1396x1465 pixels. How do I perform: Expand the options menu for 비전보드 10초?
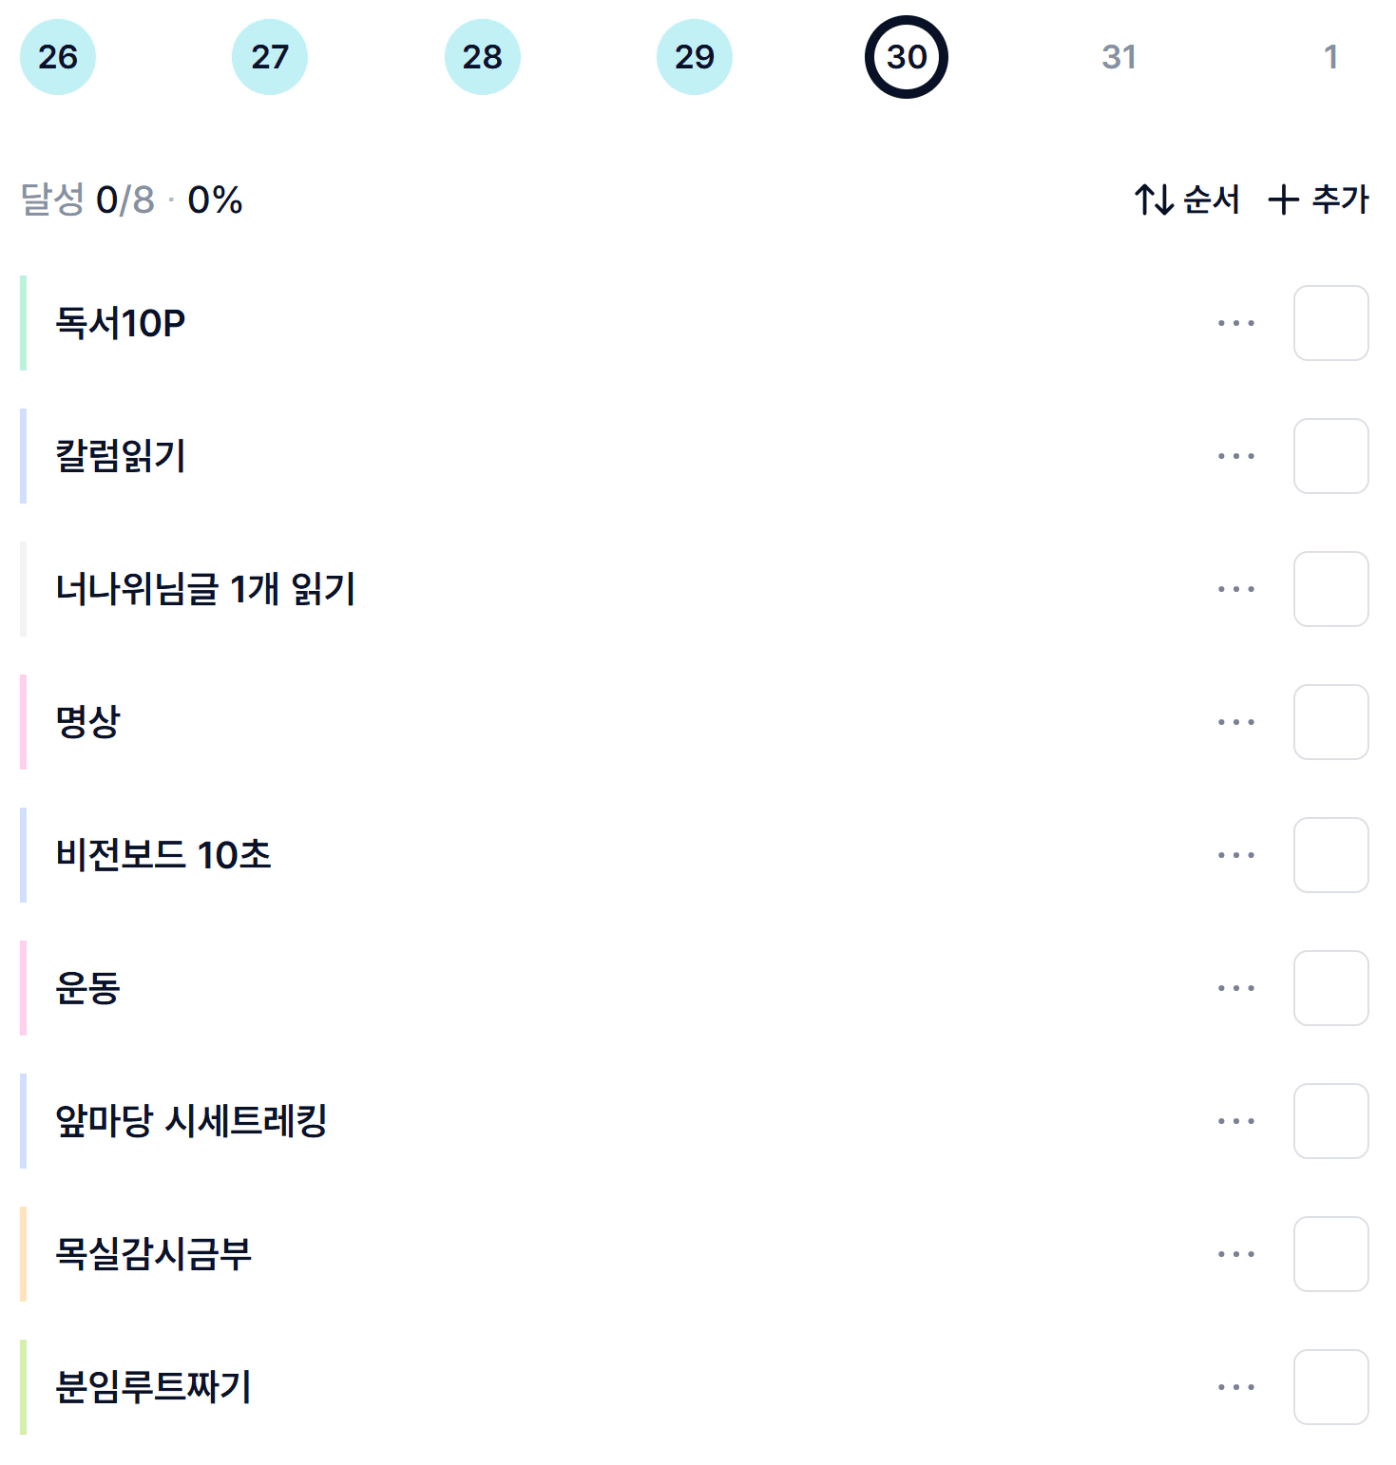pos(1236,855)
